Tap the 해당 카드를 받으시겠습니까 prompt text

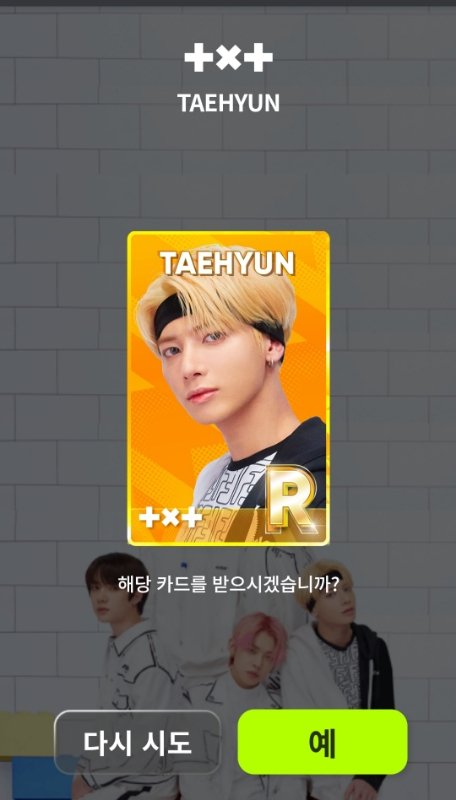(x=229, y=584)
